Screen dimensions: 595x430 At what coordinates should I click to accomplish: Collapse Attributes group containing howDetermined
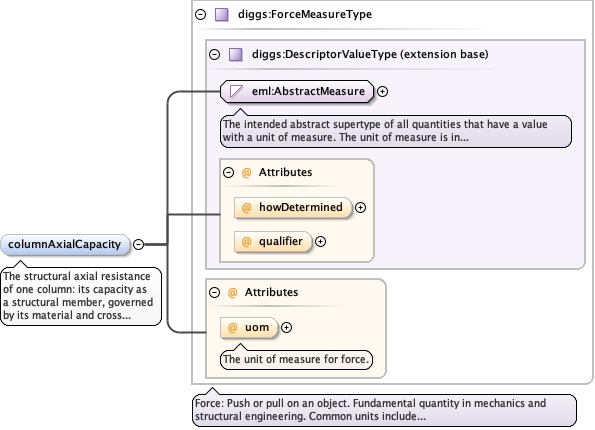pos(228,173)
